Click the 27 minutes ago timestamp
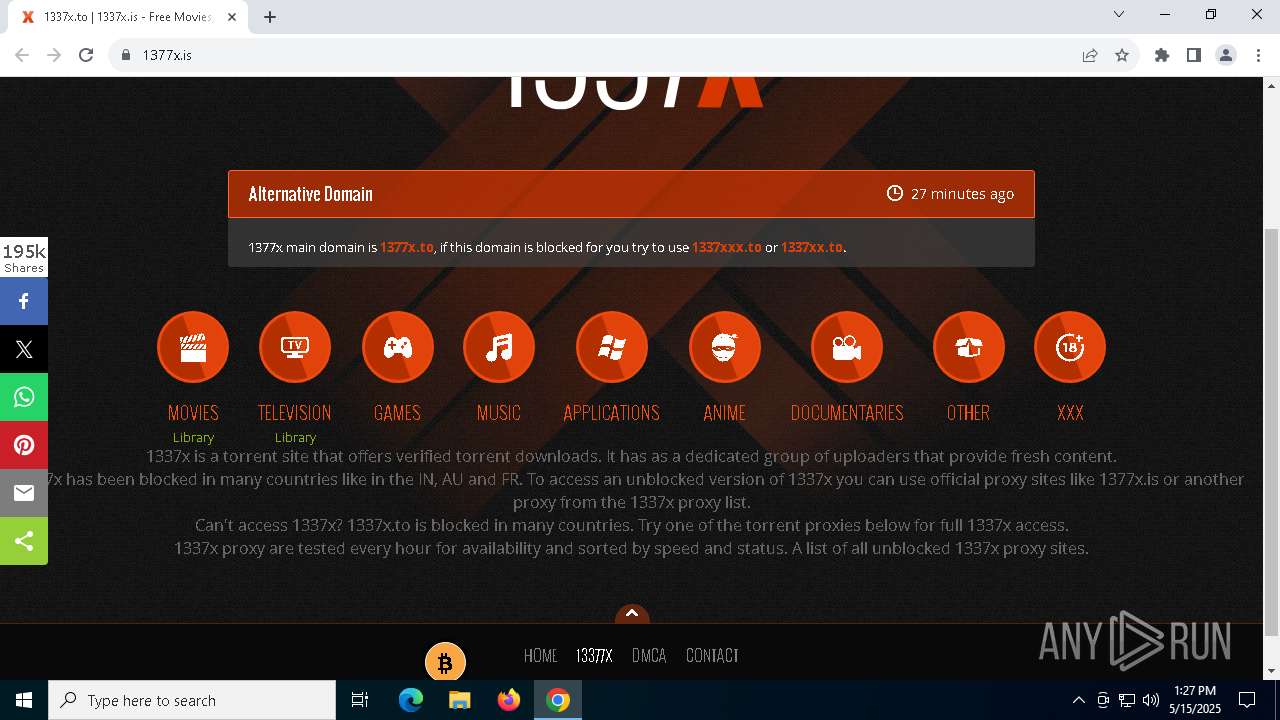 (950, 194)
